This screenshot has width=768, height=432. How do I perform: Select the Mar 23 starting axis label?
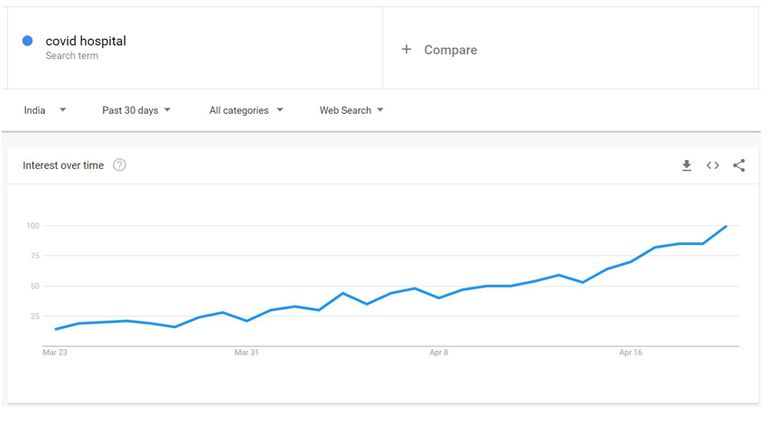[55, 352]
